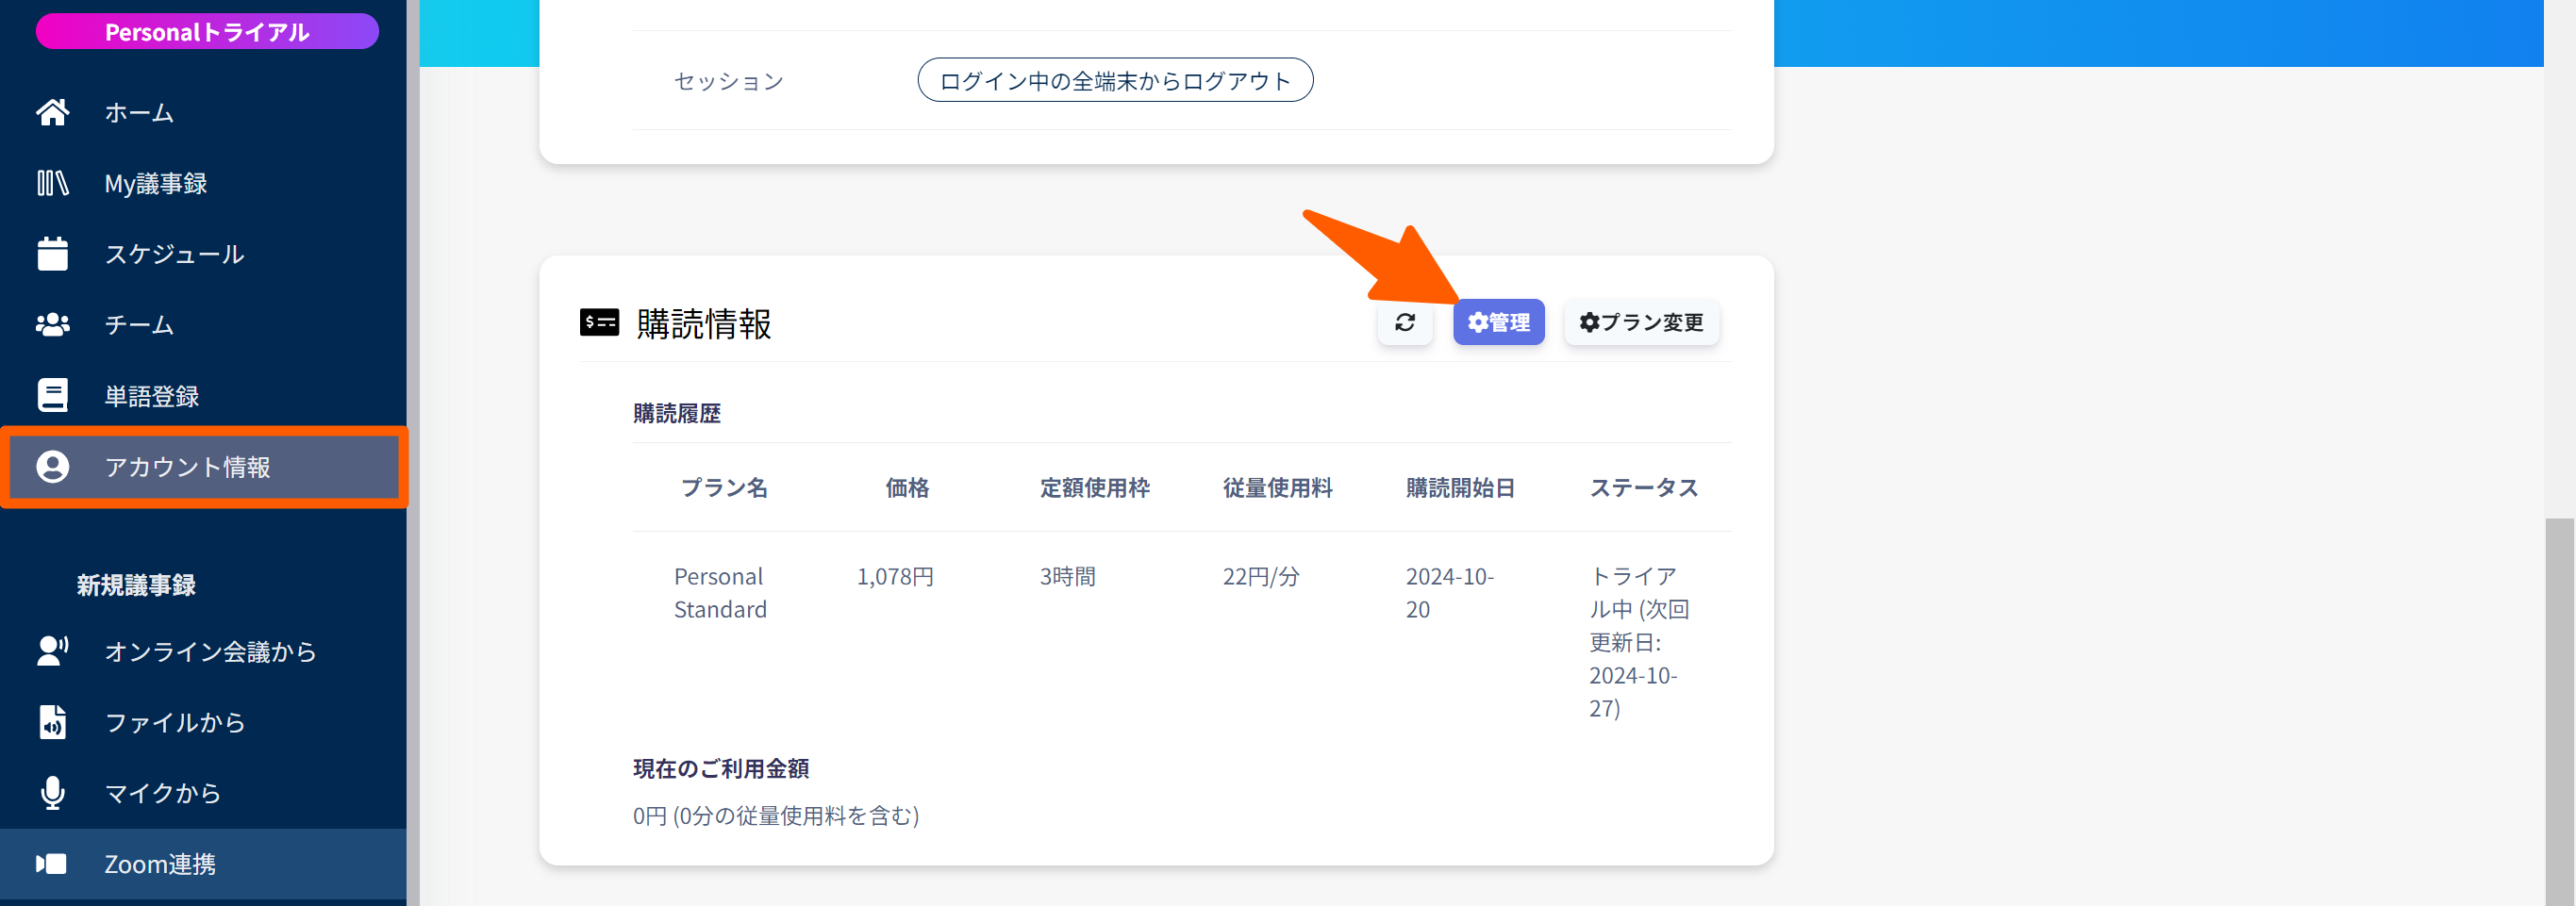Click the プラン変更 button
2576x906 pixels.
(1641, 322)
